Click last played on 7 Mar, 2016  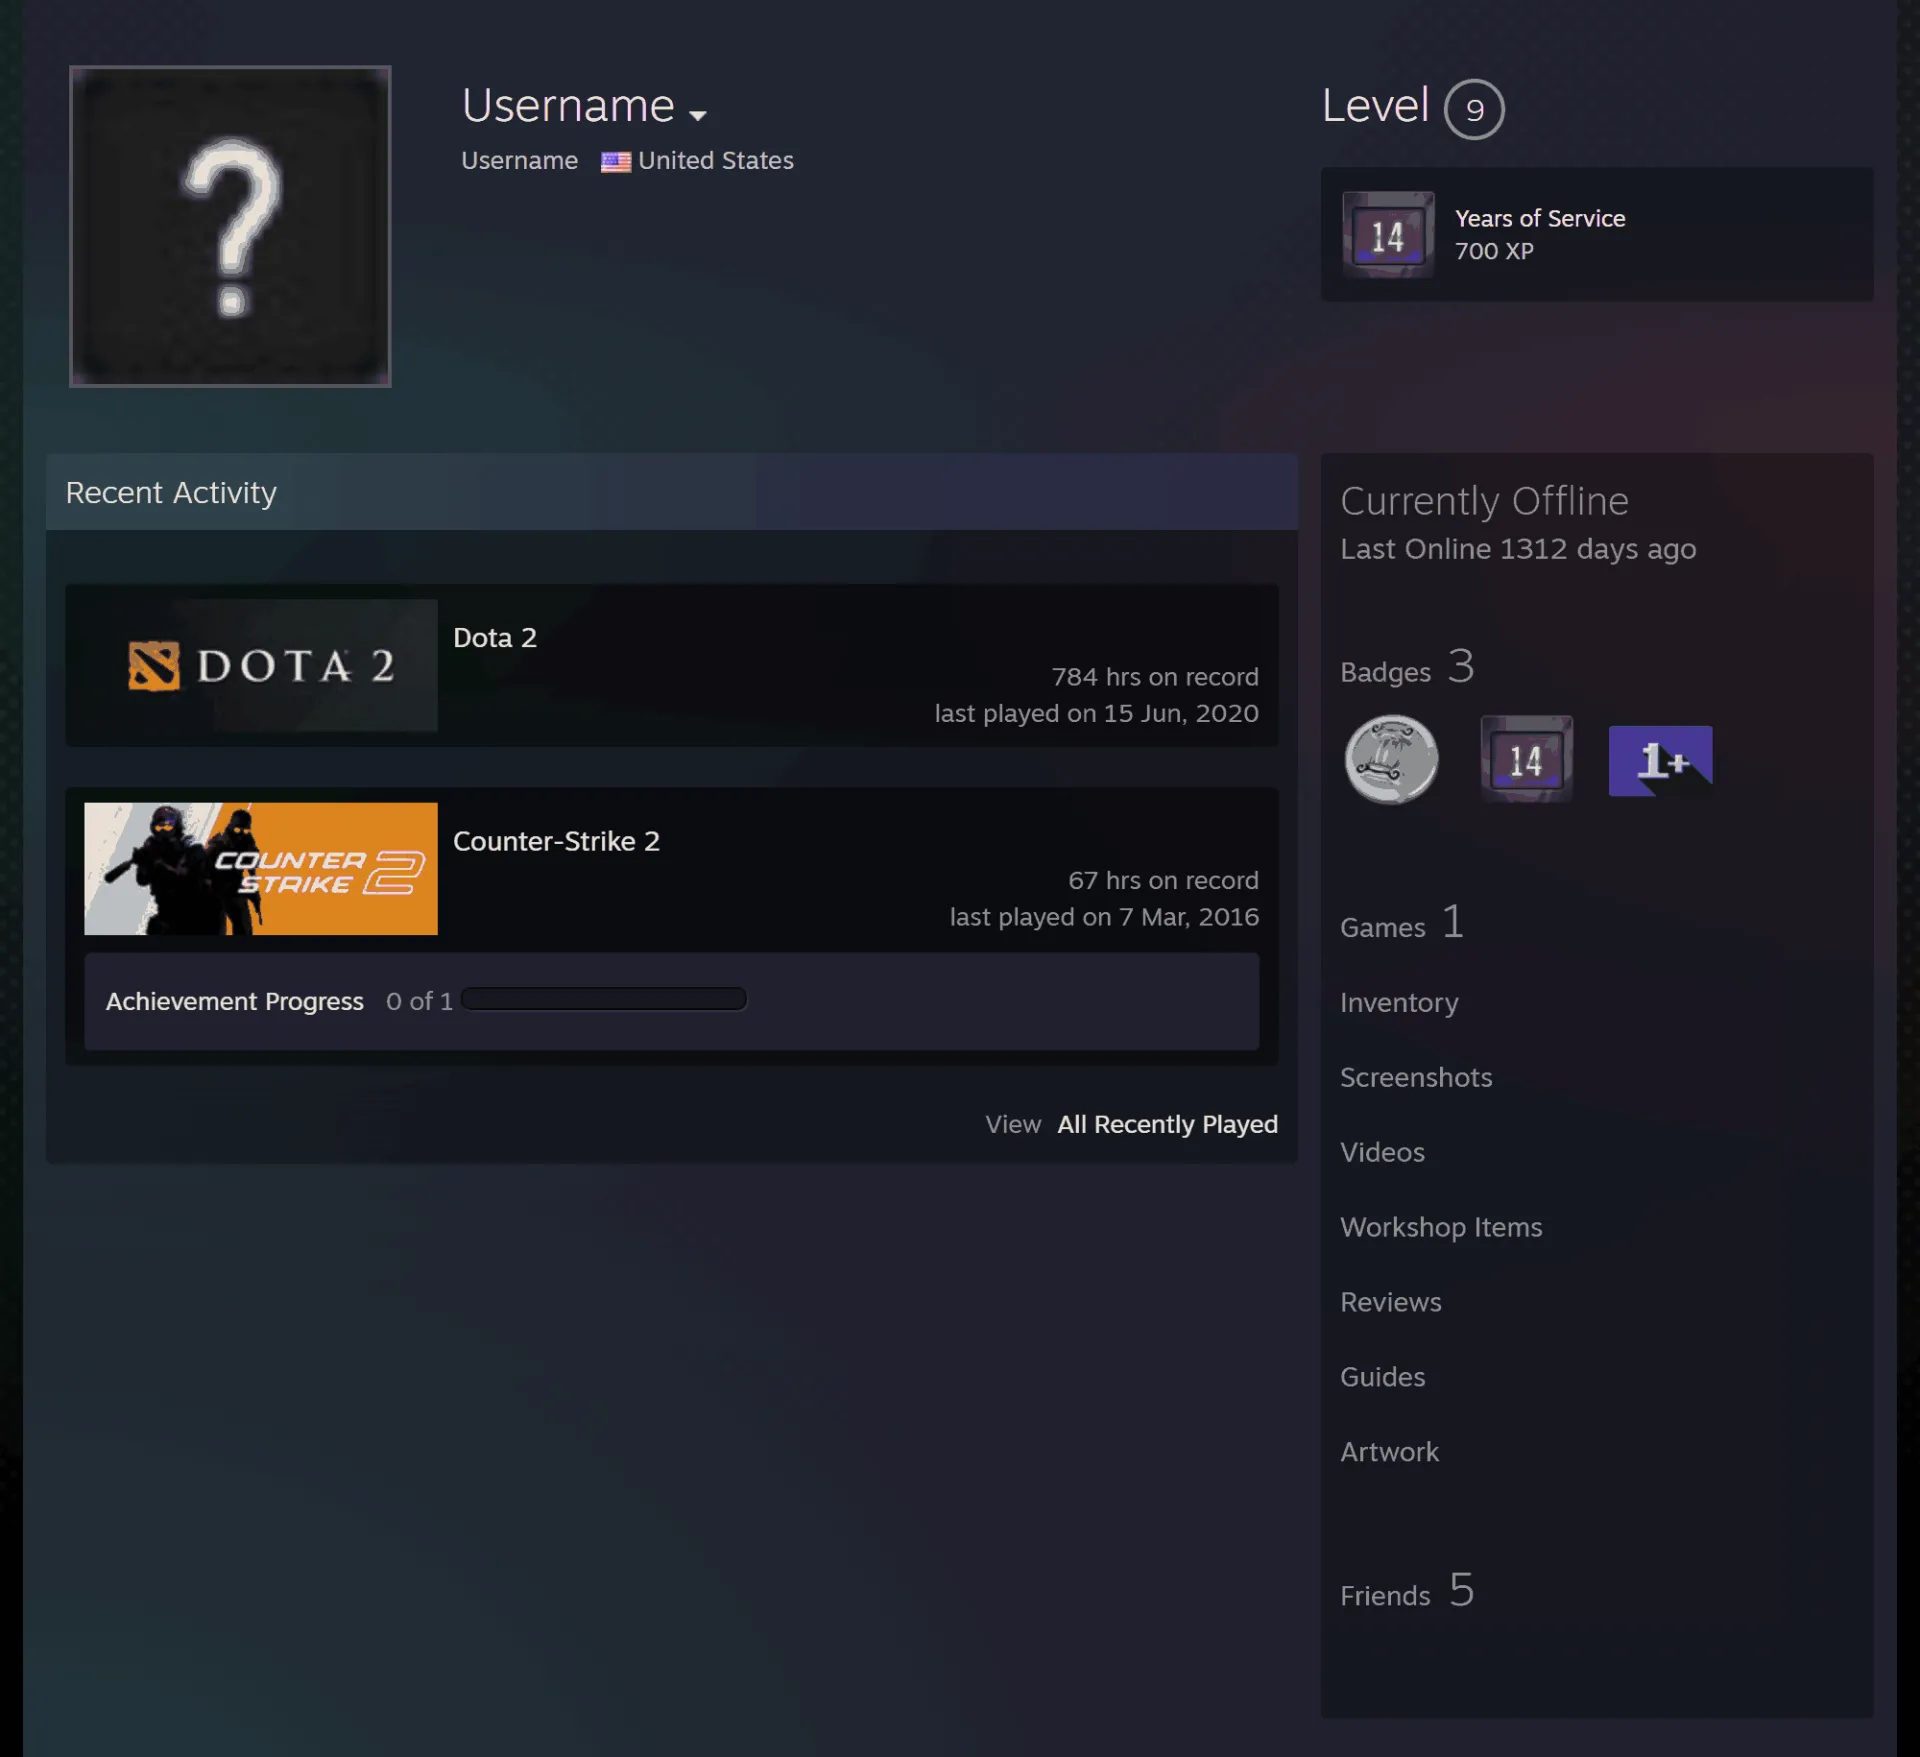(x=1103, y=917)
